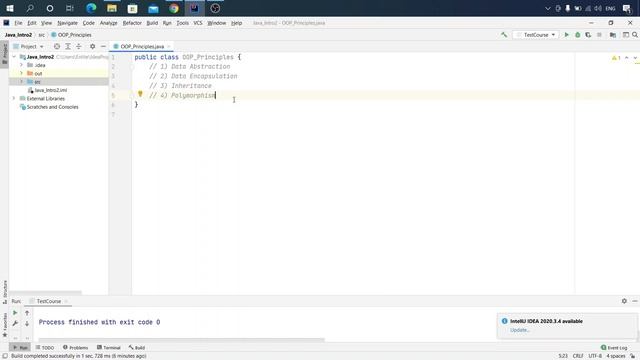Open the Analyze menu

click(x=108, y=23)
